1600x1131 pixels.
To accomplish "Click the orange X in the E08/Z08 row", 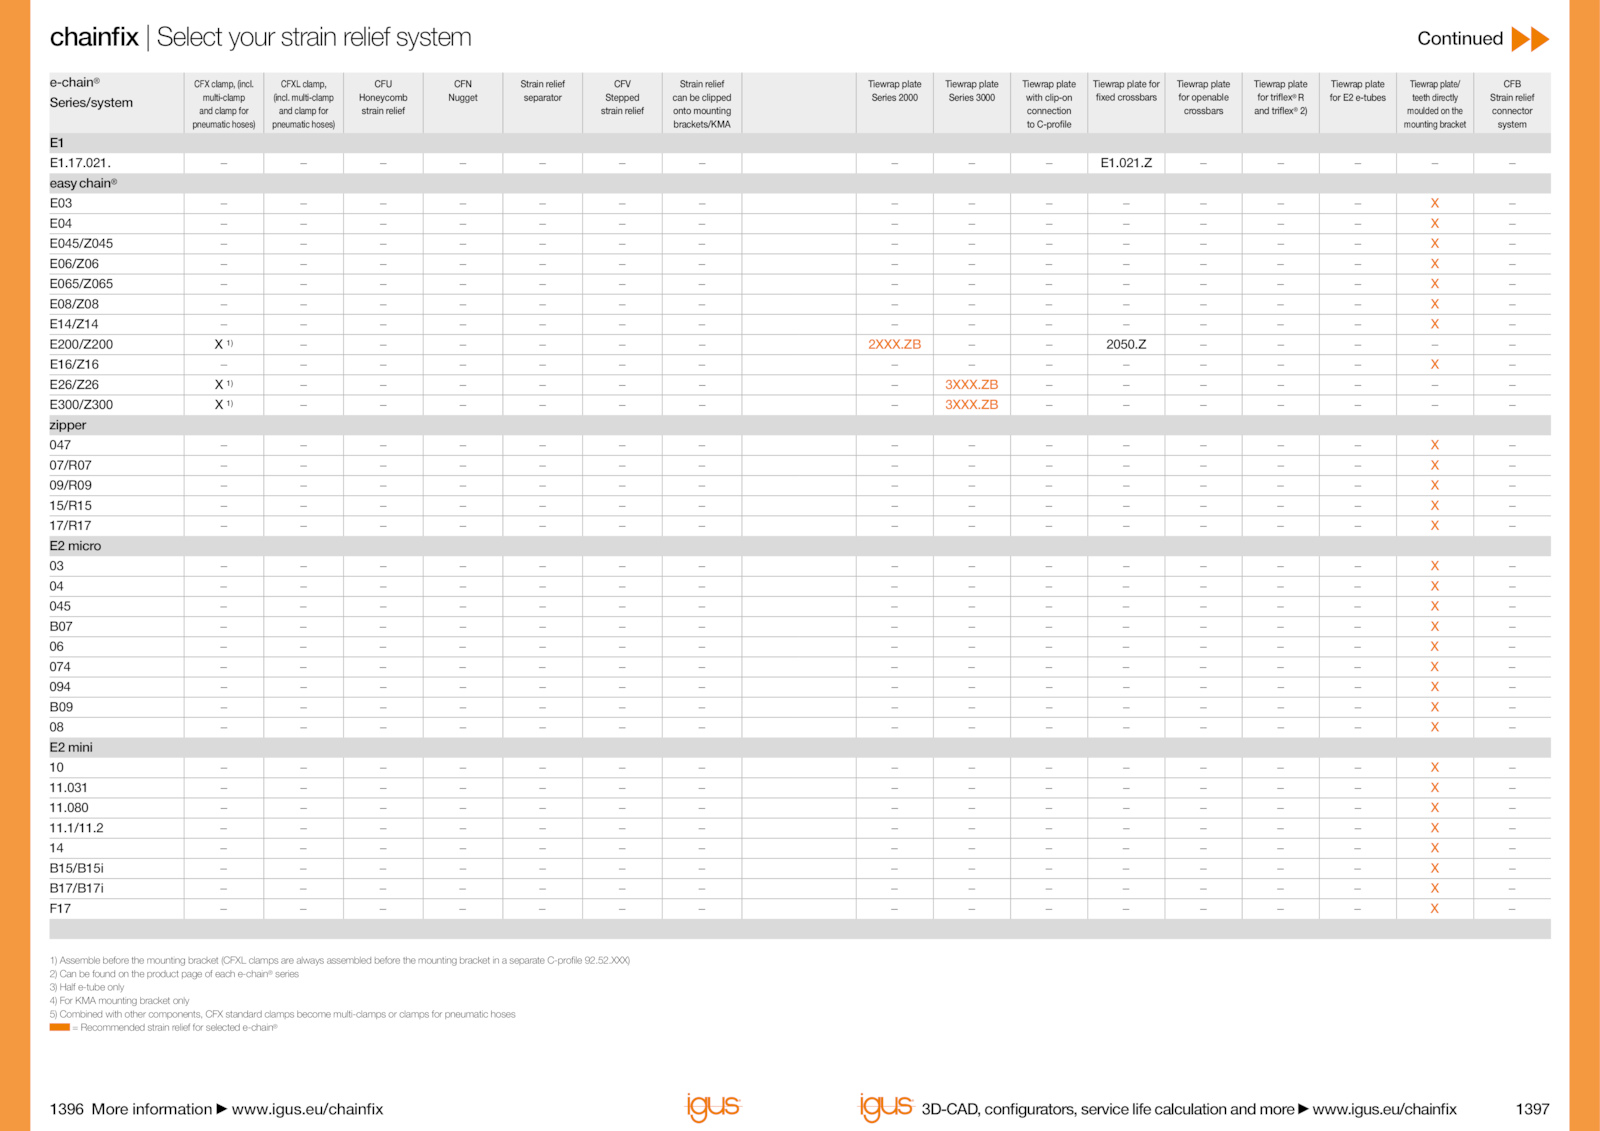I will point(1434,304).
